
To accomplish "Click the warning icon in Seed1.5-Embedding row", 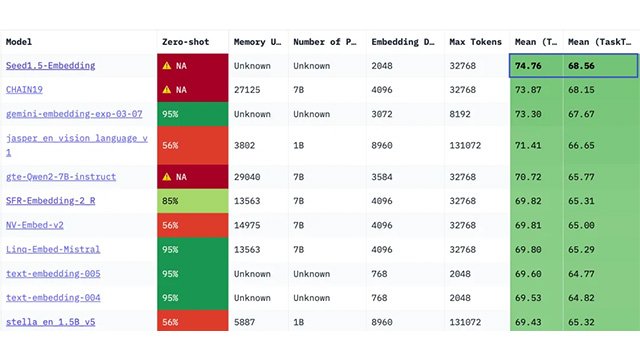I will click(167, 66).
